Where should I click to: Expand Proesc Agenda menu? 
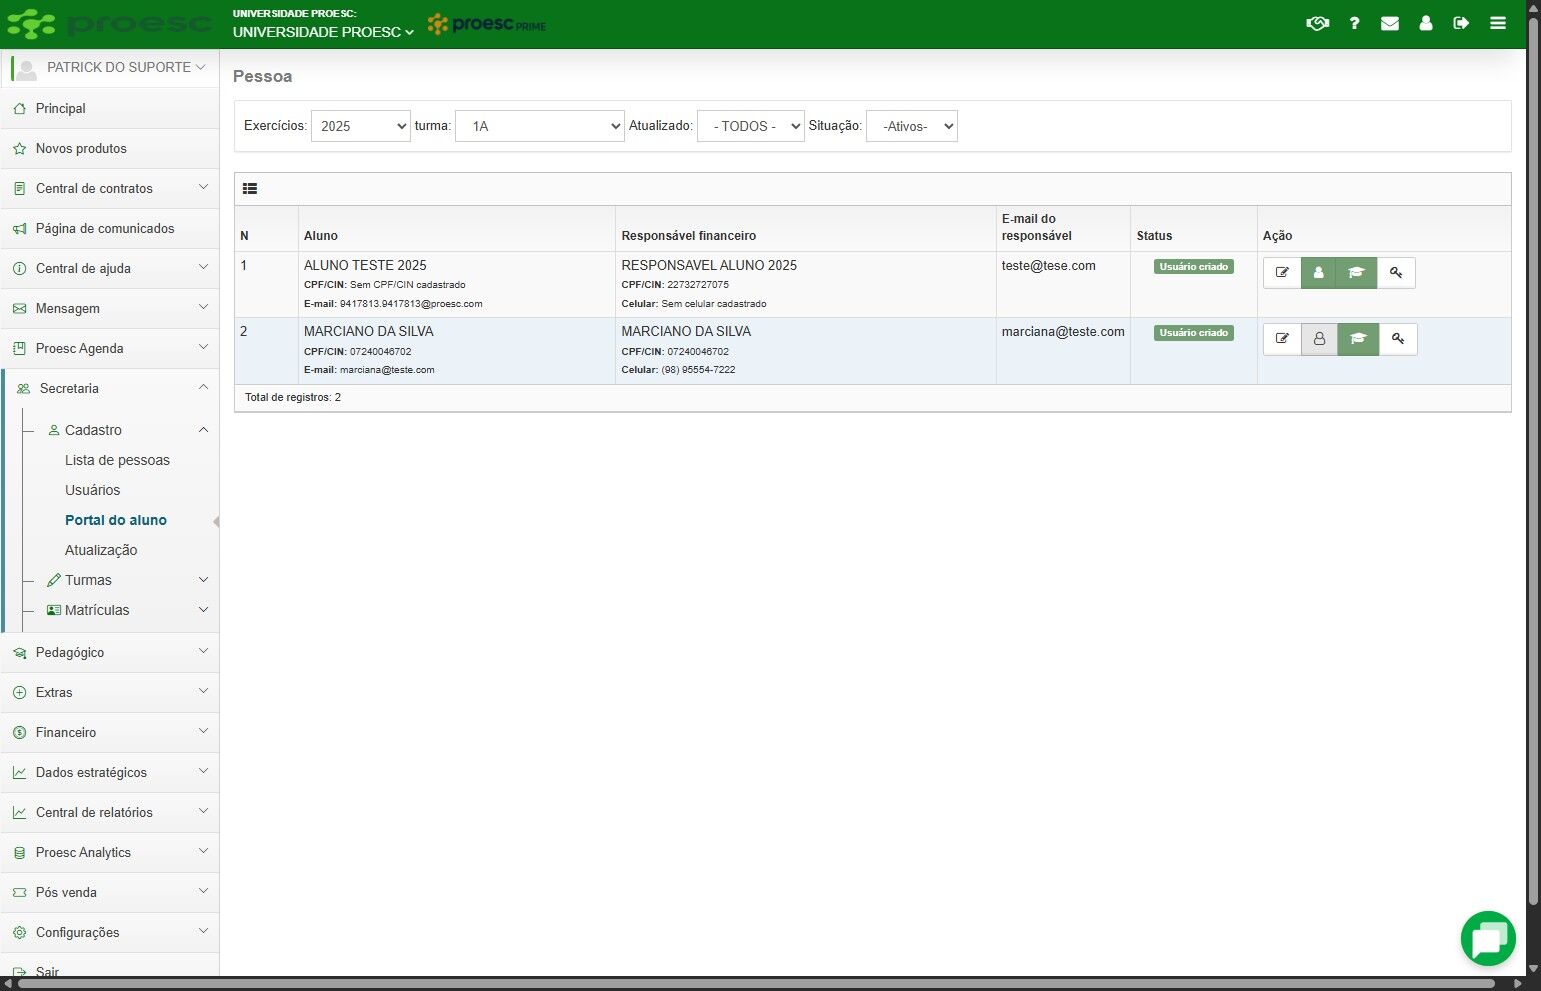pos(110,348)
